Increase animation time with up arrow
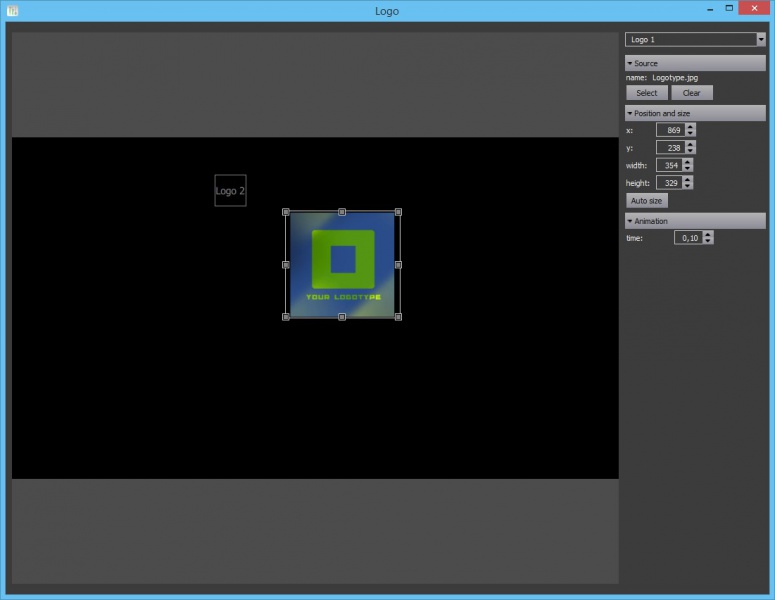The width and height of the screenshot is (775, 600). 708,234
